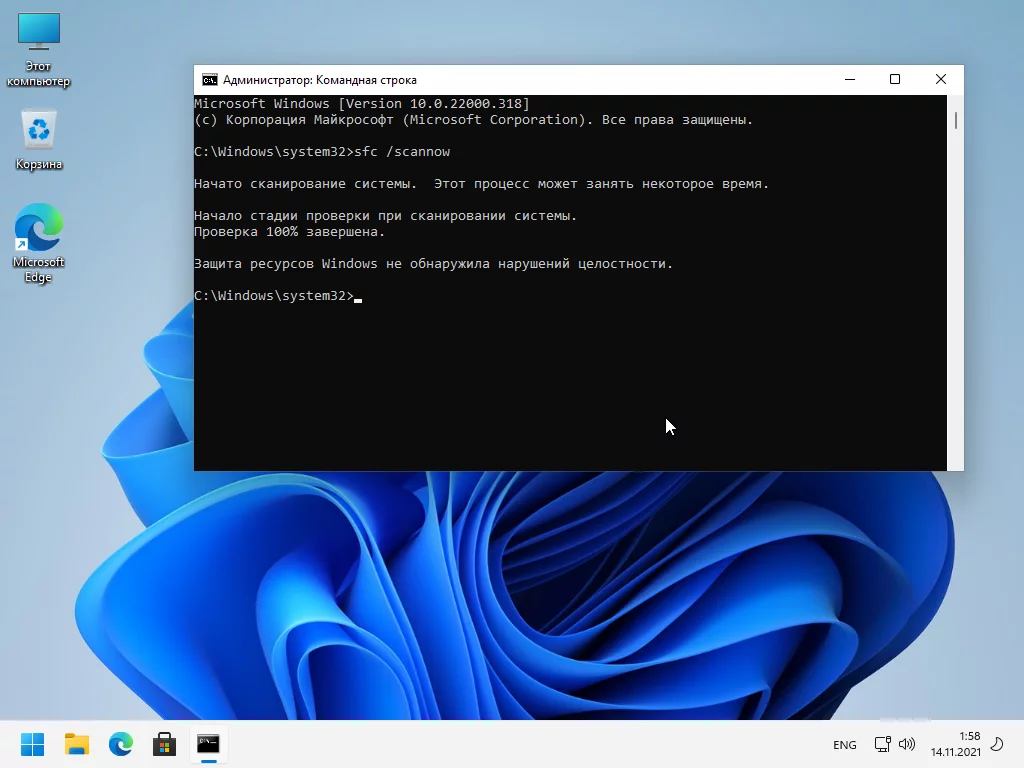Screen dimensions: 1024x768
Task: Toggle focus assist moon icon
Action: [x=996, y=744]
